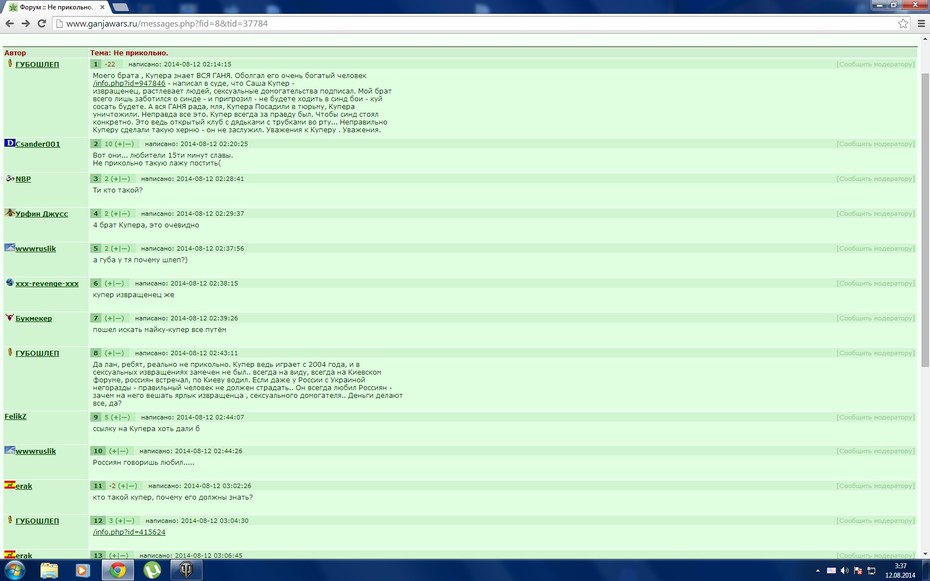The width and height of the screenshot is (930, 581).
Task: Click the vertical page scrollbar
Action: click(924, 219)
